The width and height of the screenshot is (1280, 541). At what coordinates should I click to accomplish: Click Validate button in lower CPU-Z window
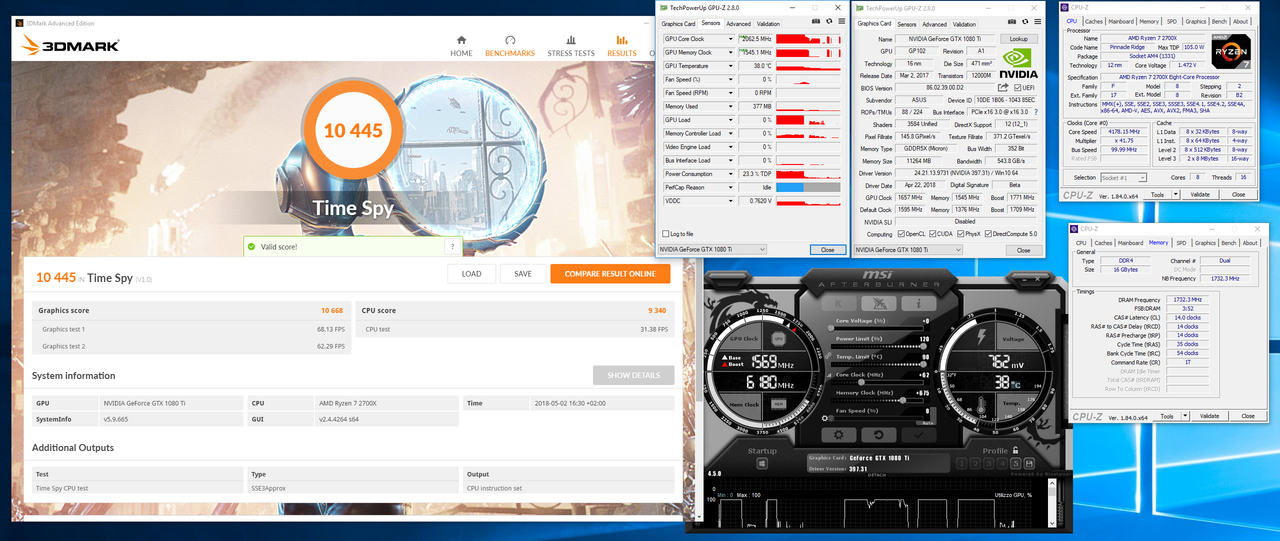(x=1210, y=416)
